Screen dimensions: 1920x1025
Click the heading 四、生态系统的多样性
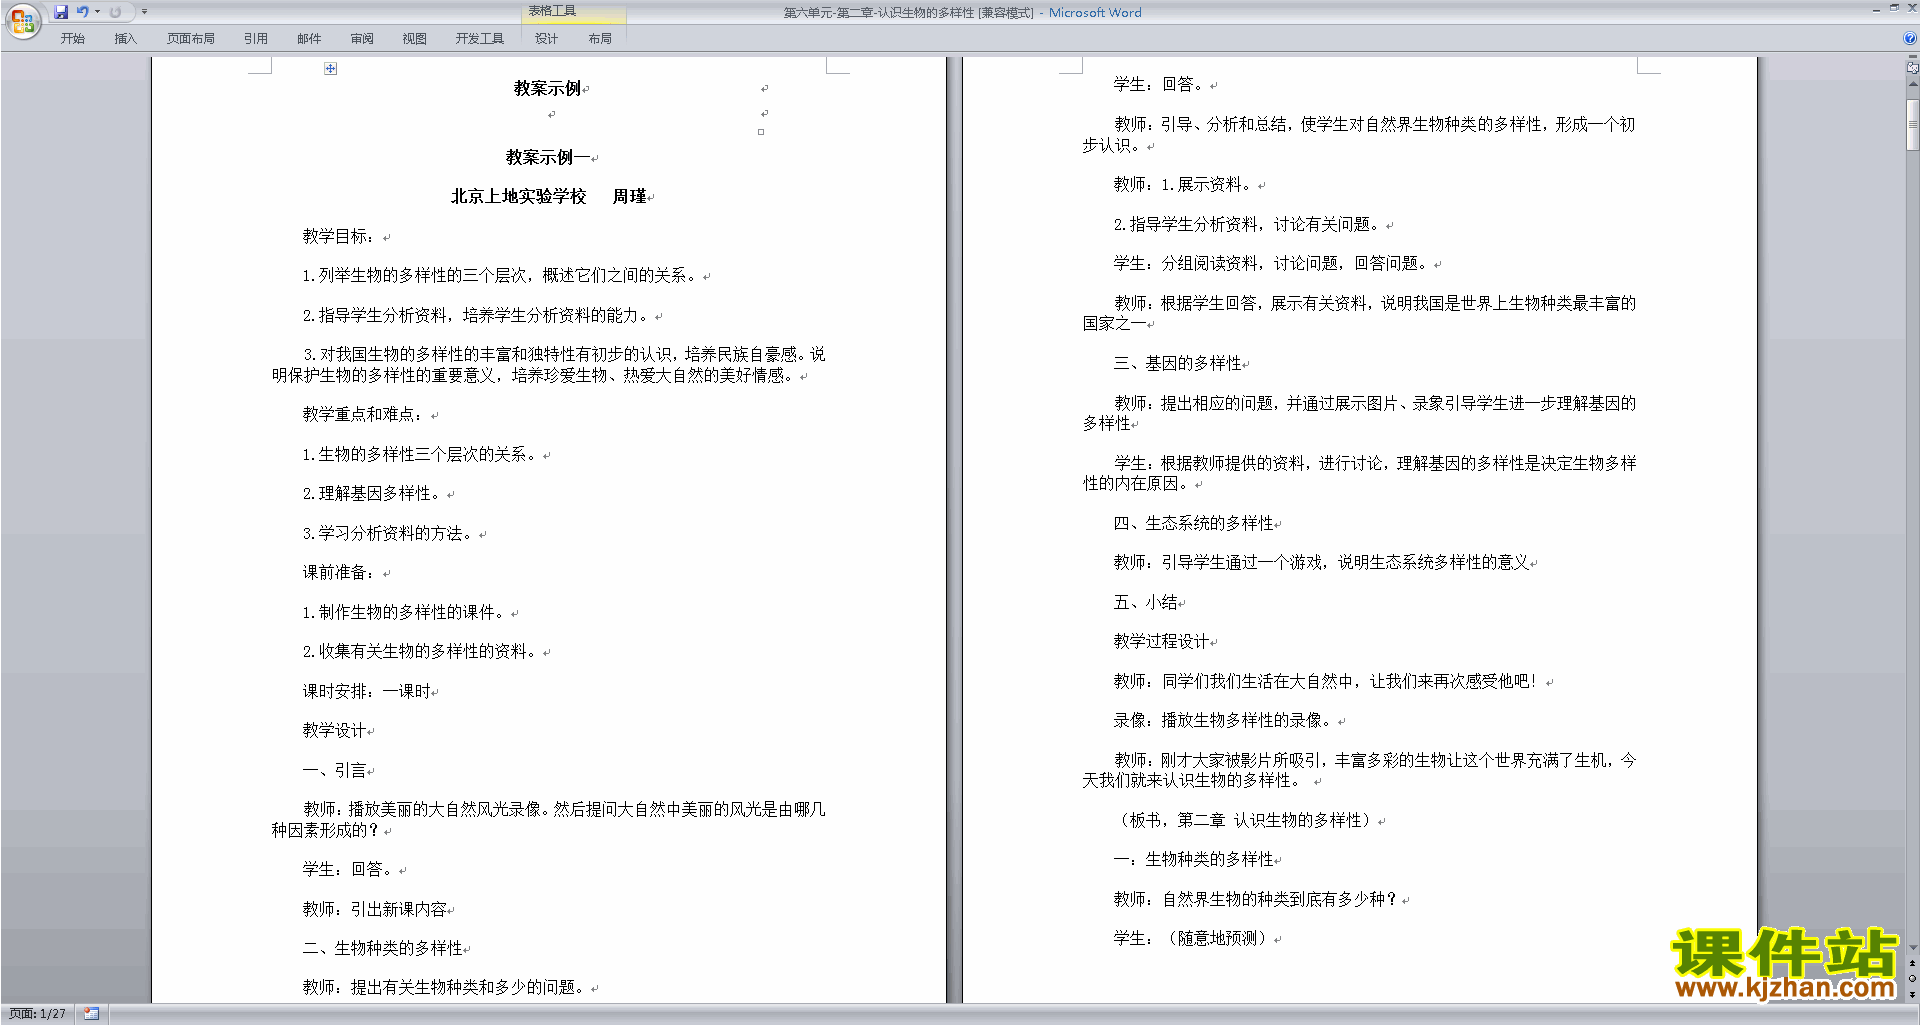1193,523
